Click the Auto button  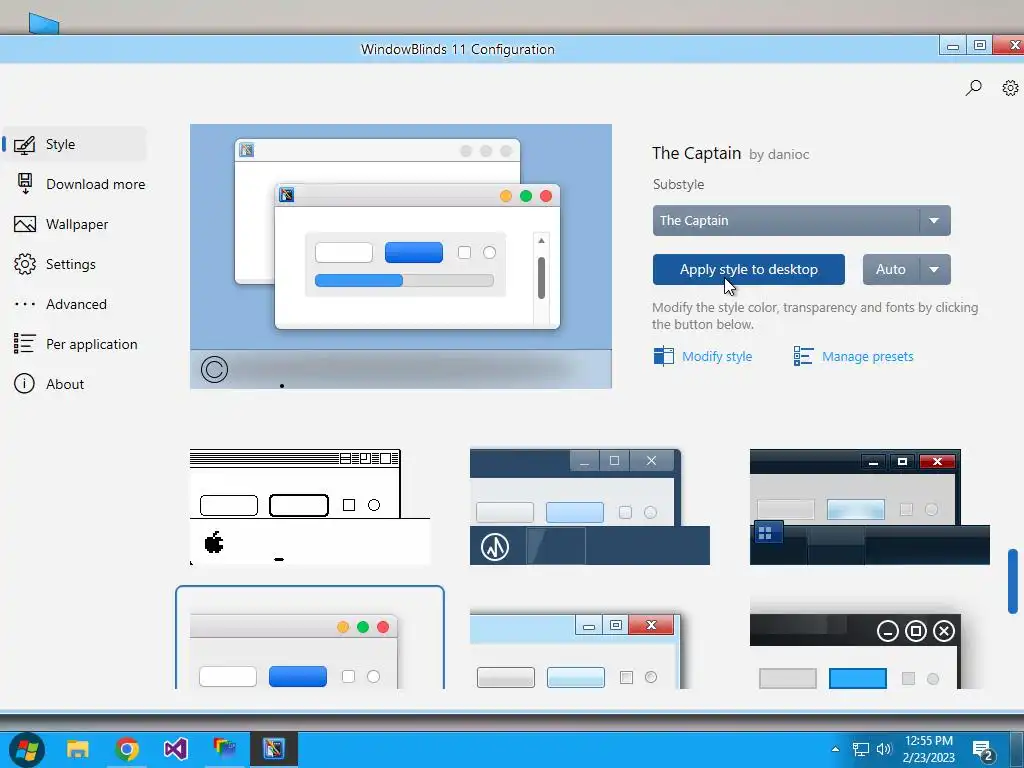point(891,270)
